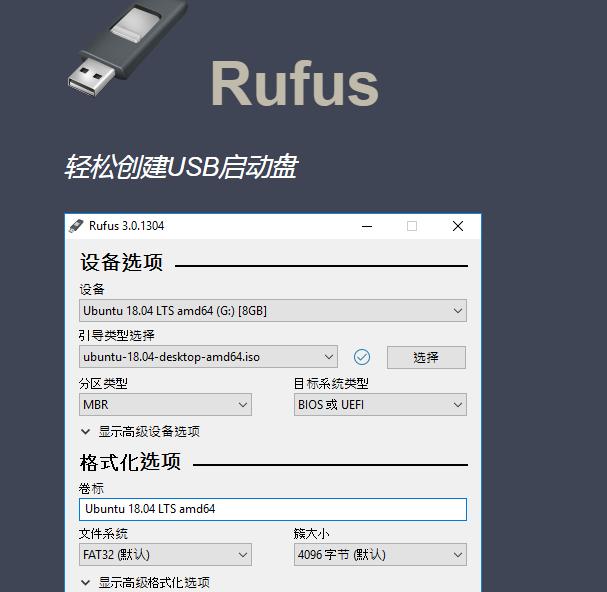Viewport: 607px width, 592px height.
Task: Open the FAT32 (默认) file system dropdown
Action: click(165, 554)
